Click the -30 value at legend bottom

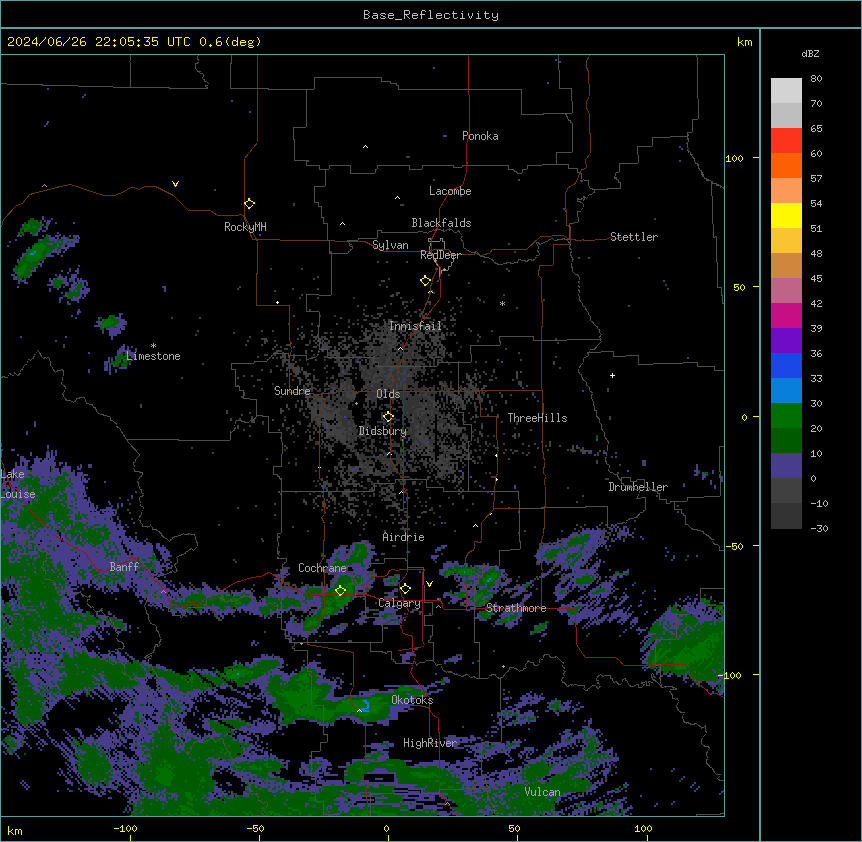point(819,529)
